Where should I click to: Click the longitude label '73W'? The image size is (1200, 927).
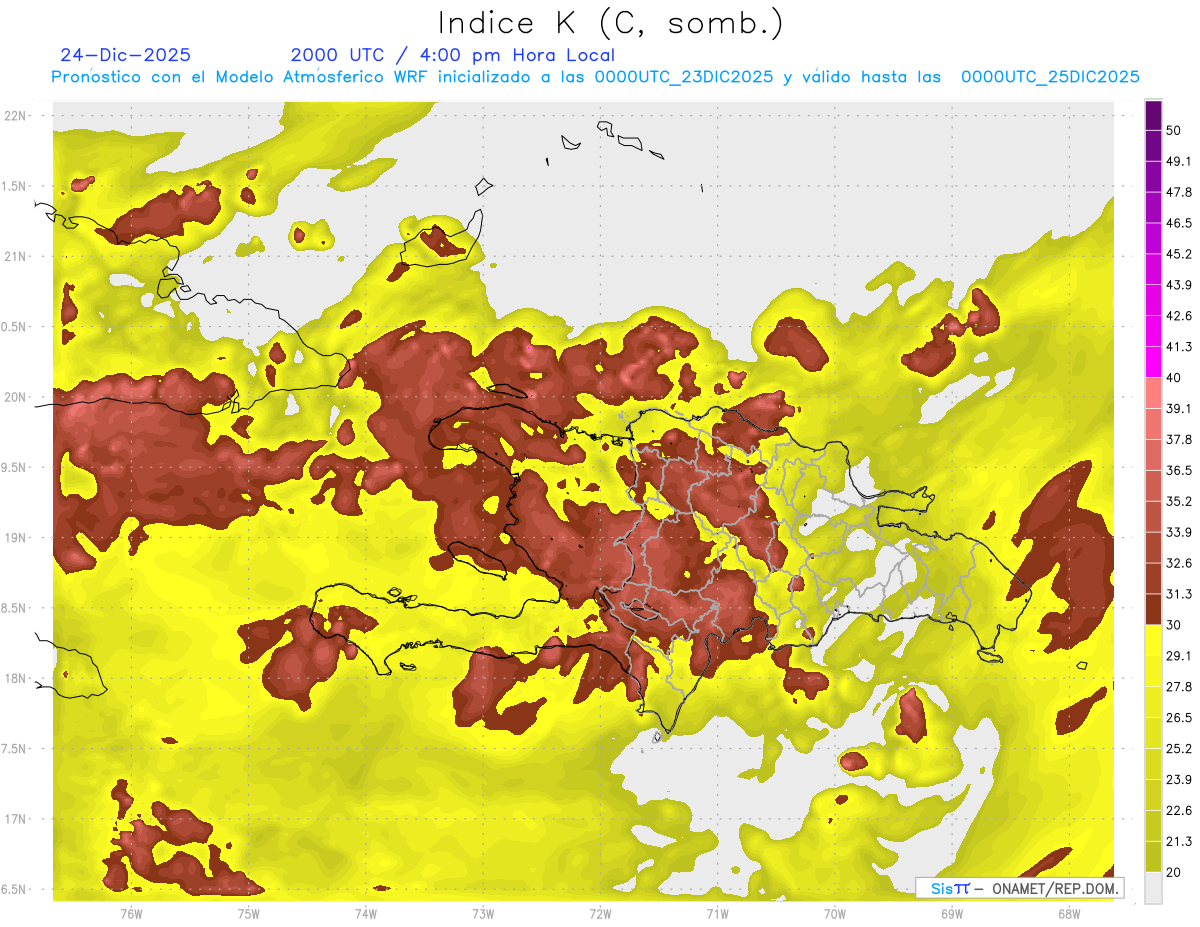(483, 914)
